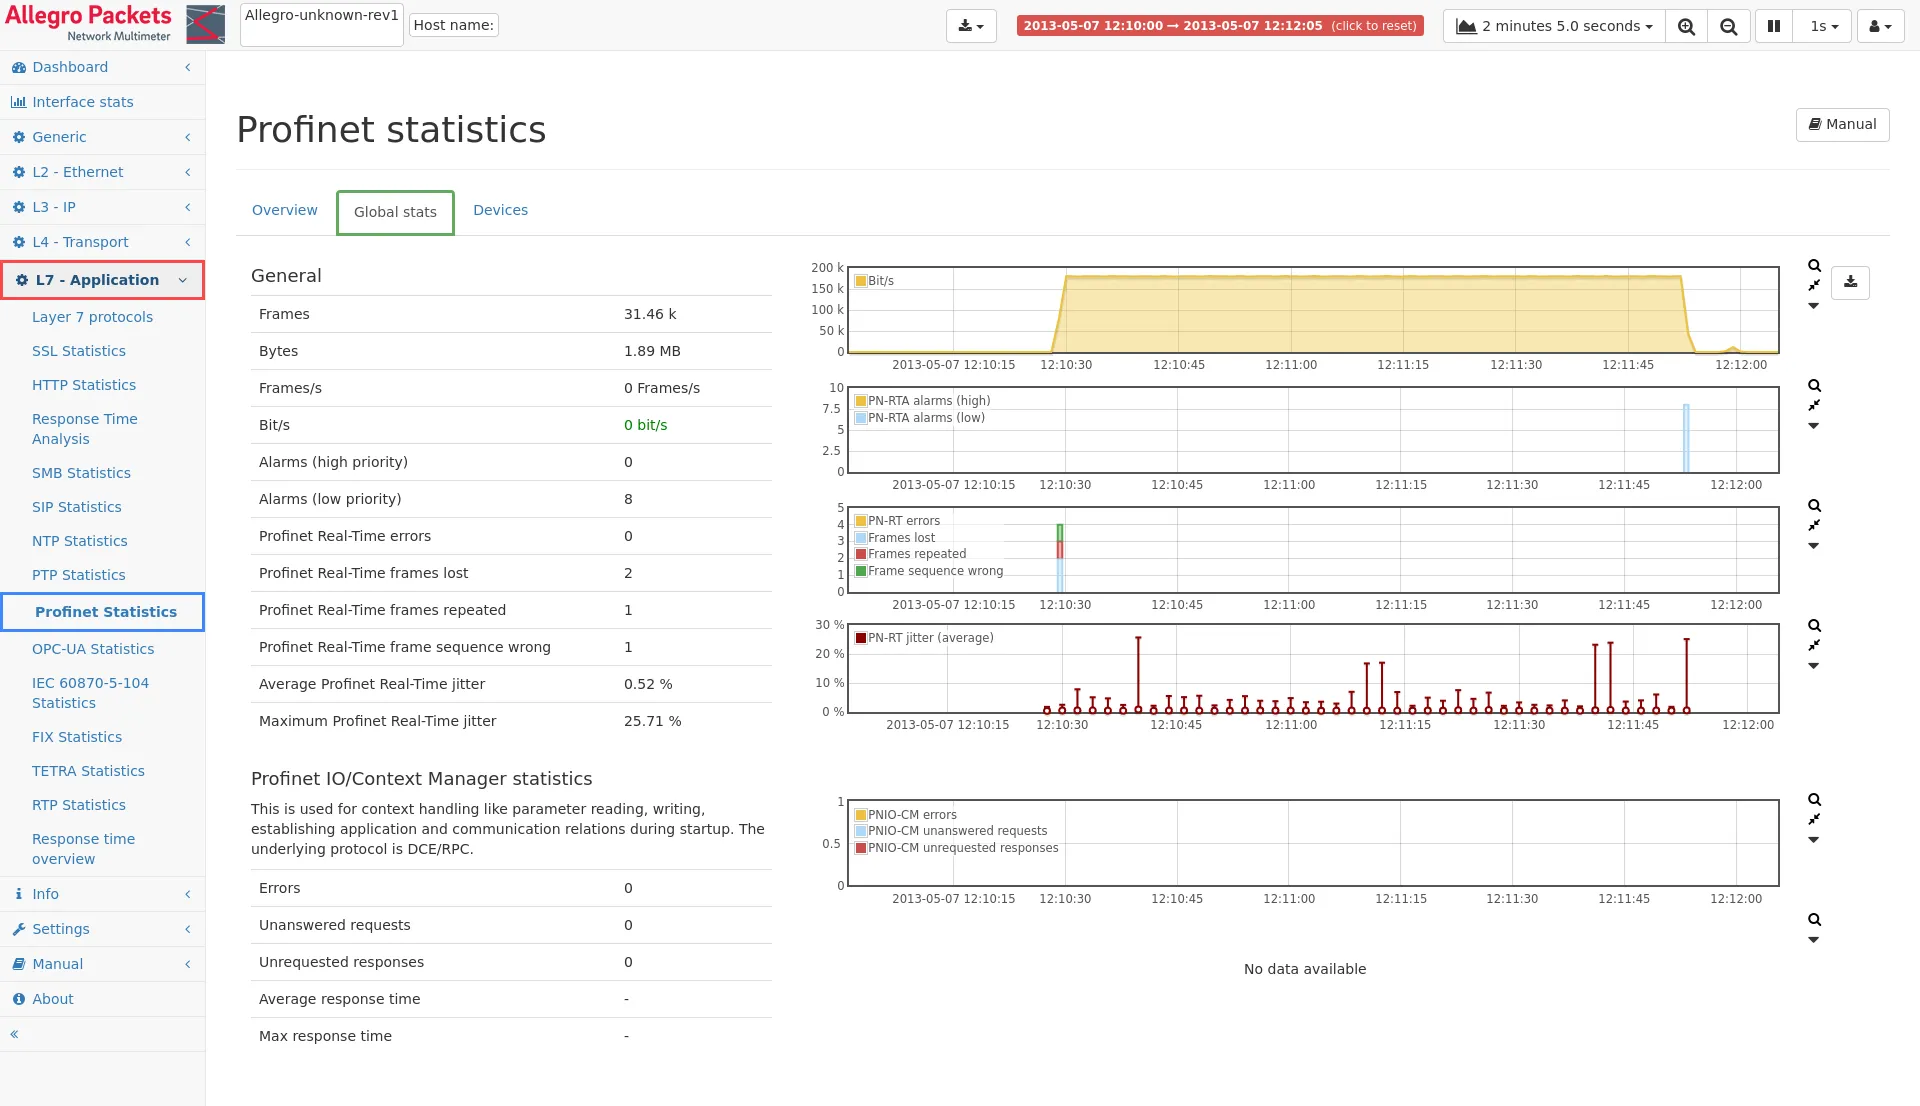Toggle Frames lost series in legend
1920x1106 pixels.
coord(900,538)
